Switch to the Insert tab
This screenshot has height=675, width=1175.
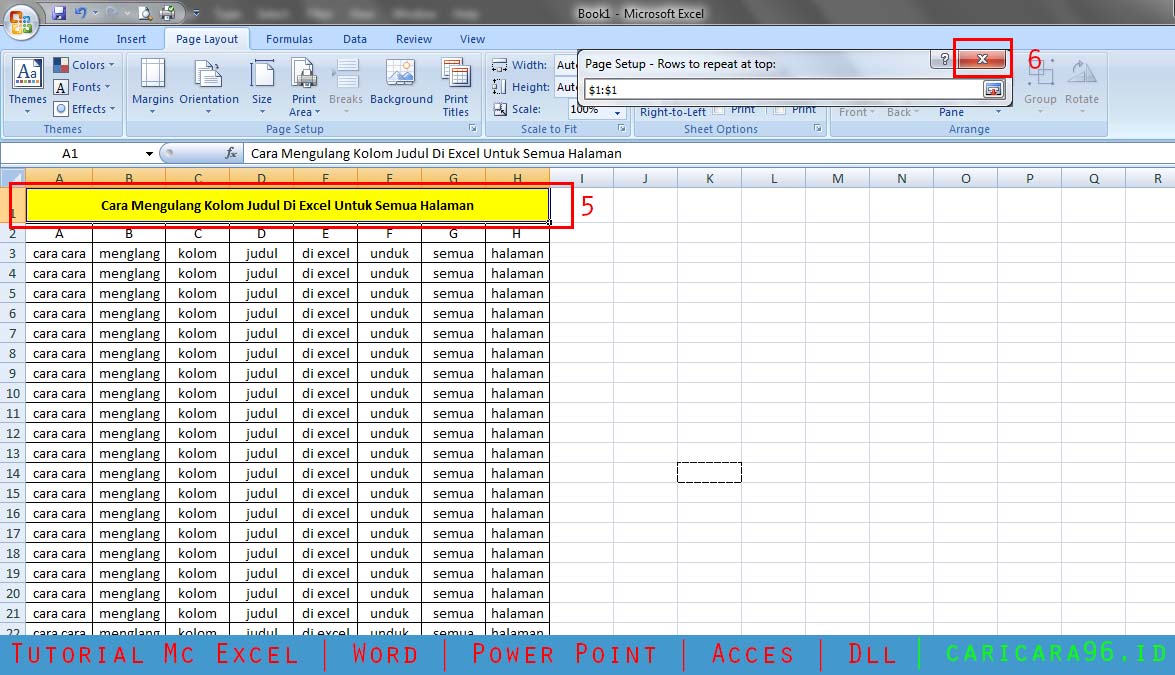(131, 39)
